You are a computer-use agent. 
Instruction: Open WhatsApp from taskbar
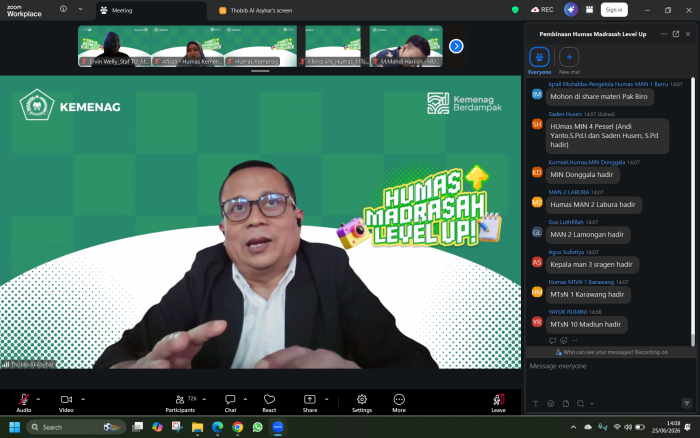click(258, 427)
